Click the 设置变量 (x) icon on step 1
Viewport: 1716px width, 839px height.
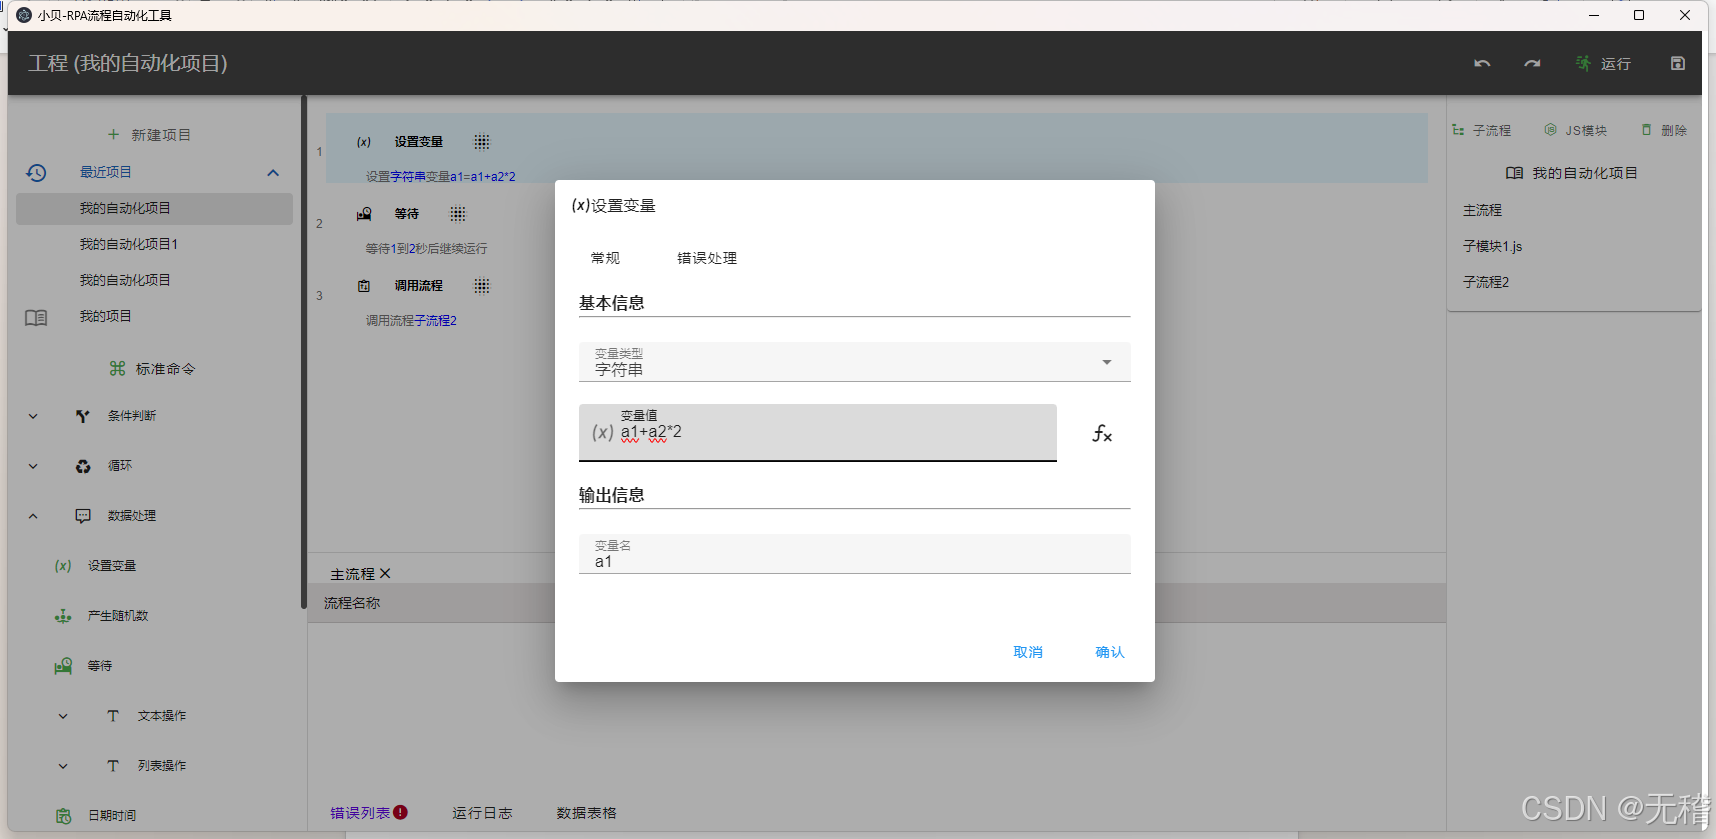tap(364, 142)
